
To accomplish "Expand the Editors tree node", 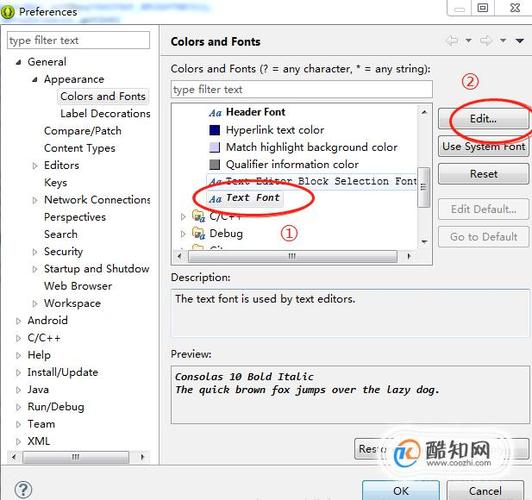I will coord(35,166).
